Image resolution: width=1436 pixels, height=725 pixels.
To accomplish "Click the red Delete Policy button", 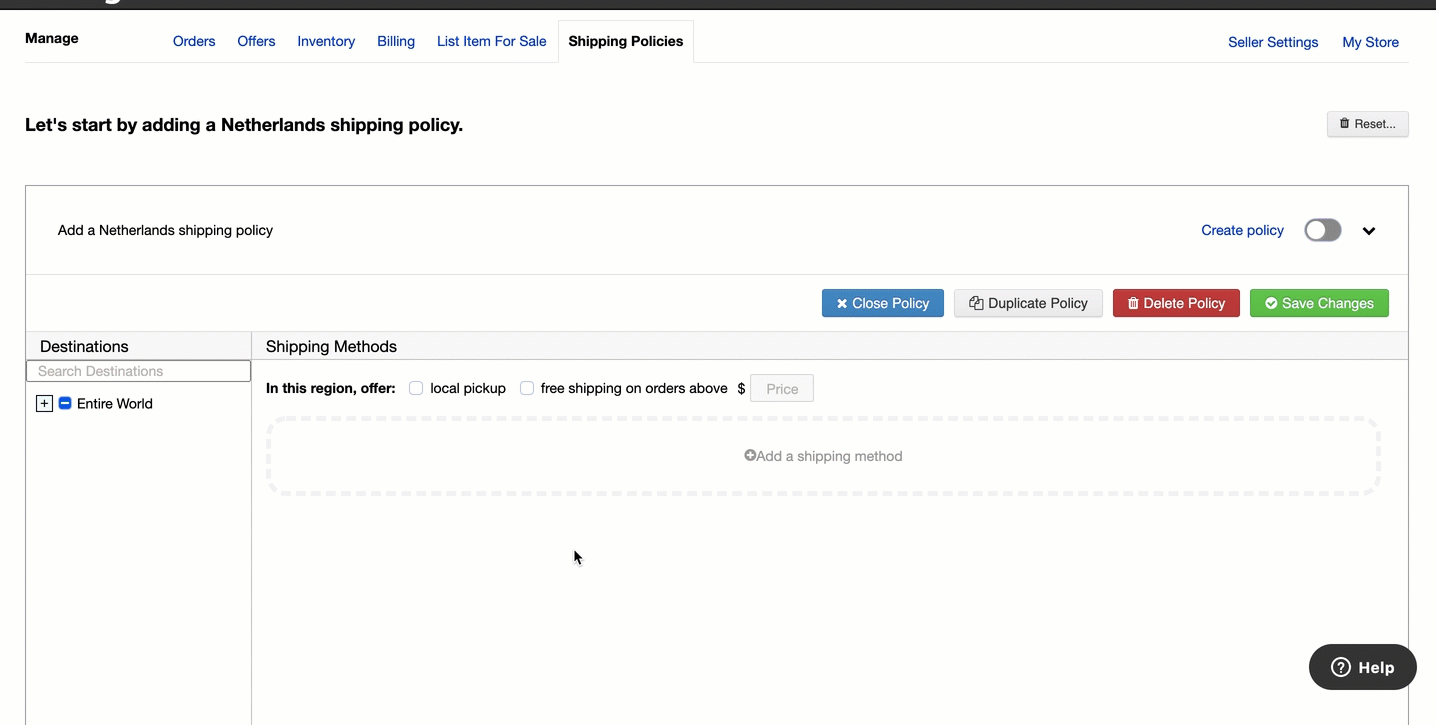I will click(1176, 303).
